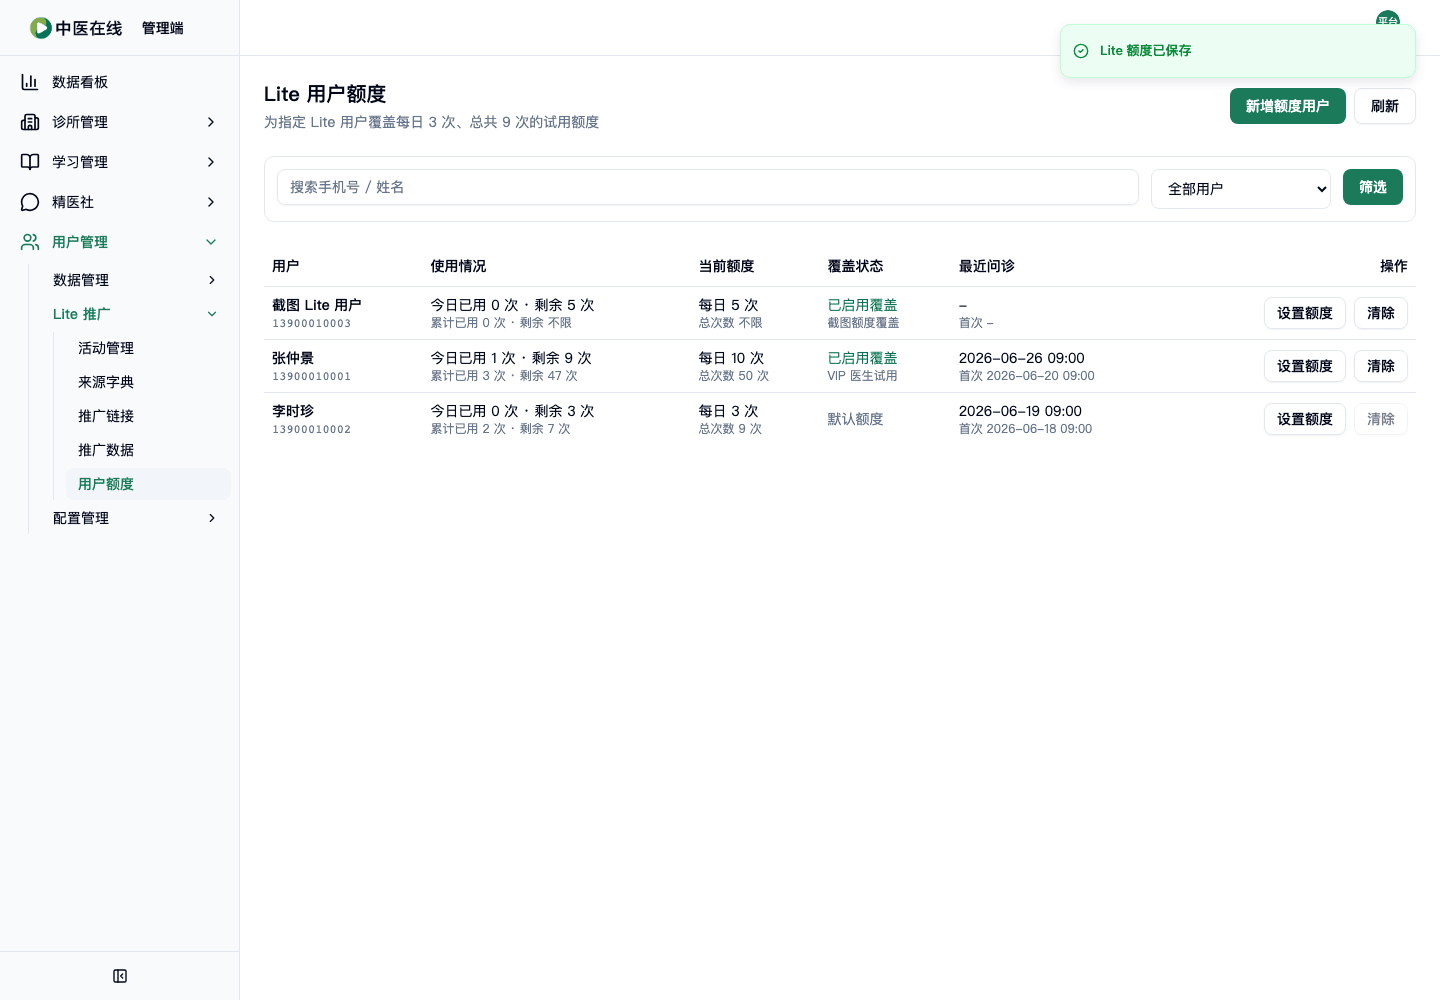Viewport: 1440px width, 1000px height.
Task: Select 用户额度 submenu item
Action: (x=148, y=484)
